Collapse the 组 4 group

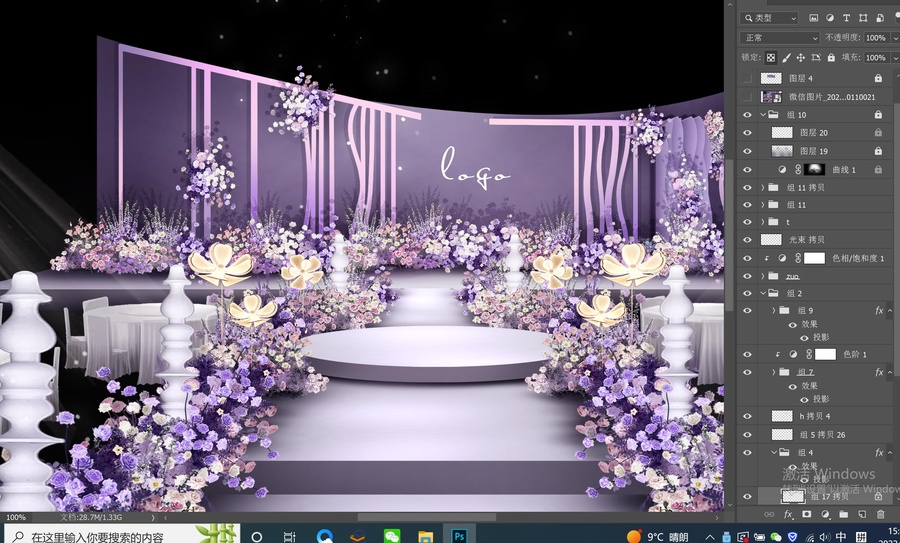[774, 452]
